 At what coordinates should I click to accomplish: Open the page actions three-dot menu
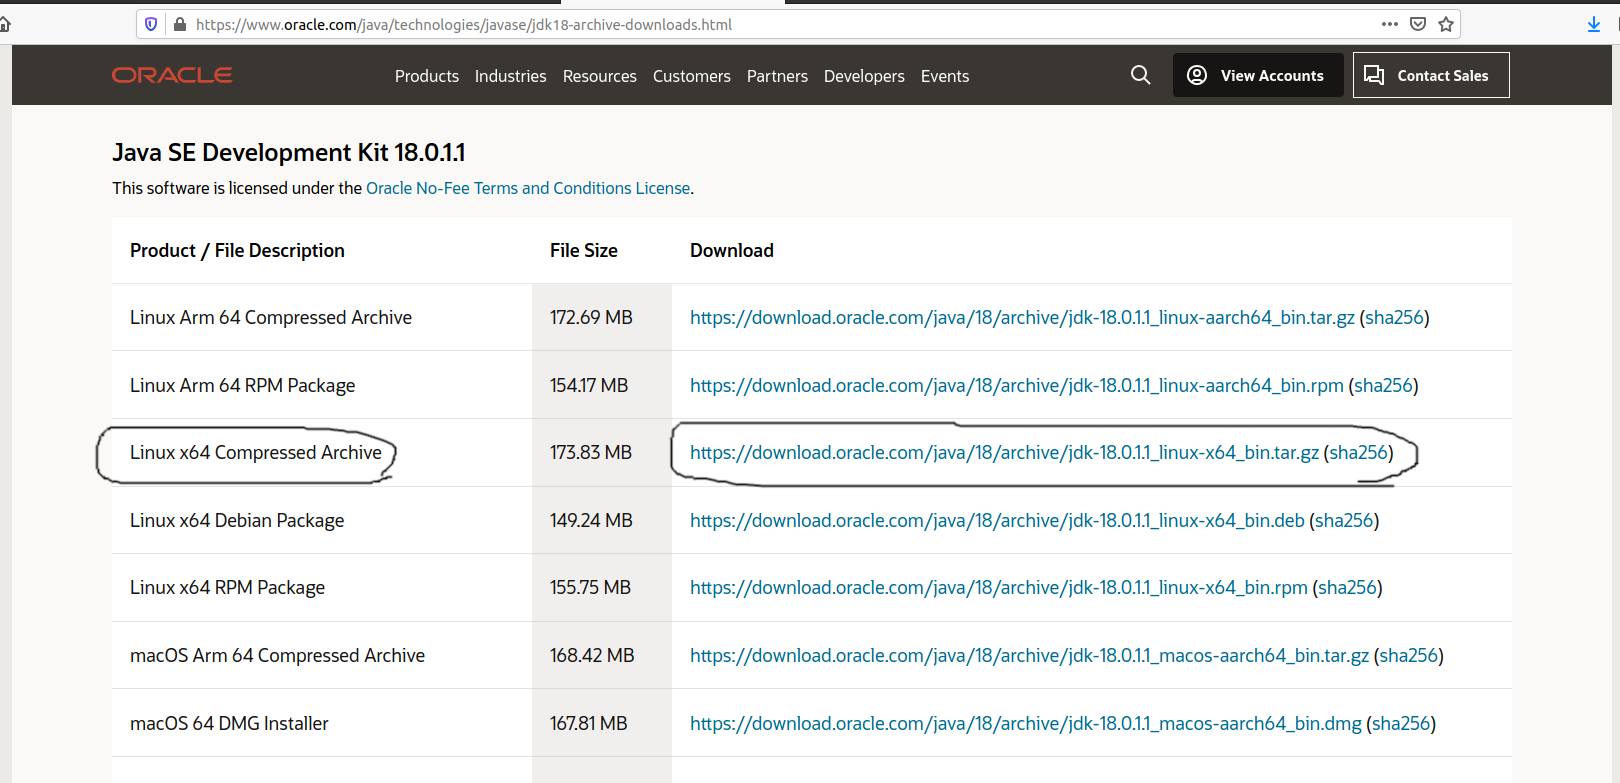click(1390, 24)
